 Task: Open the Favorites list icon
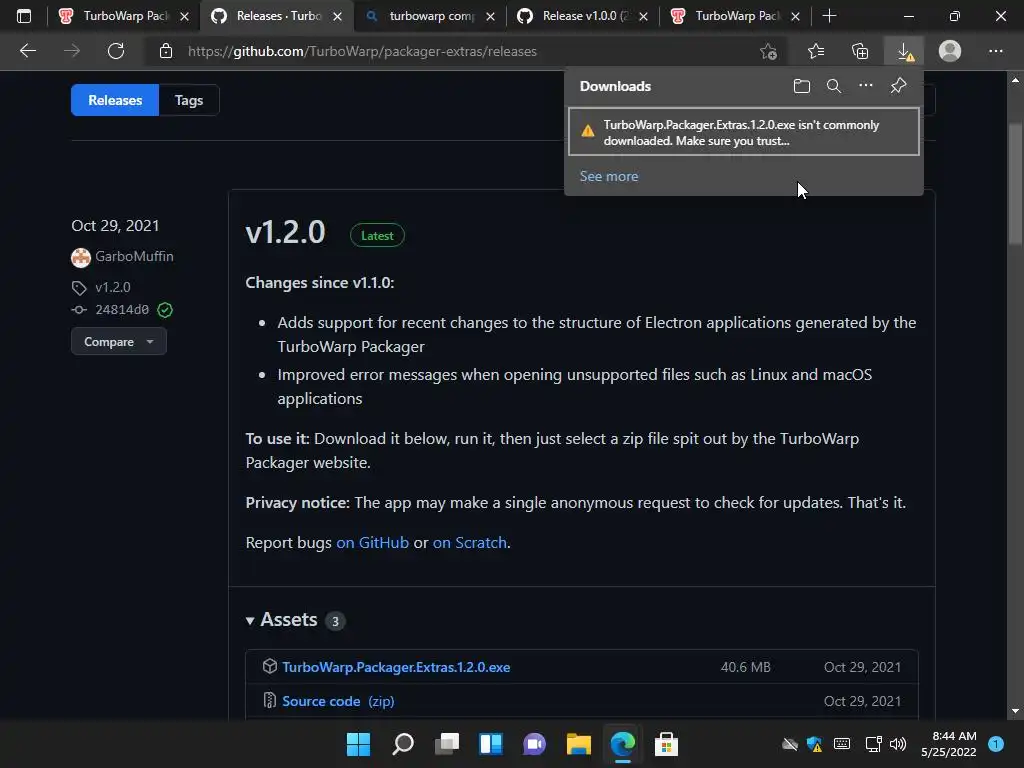[816, 51]
